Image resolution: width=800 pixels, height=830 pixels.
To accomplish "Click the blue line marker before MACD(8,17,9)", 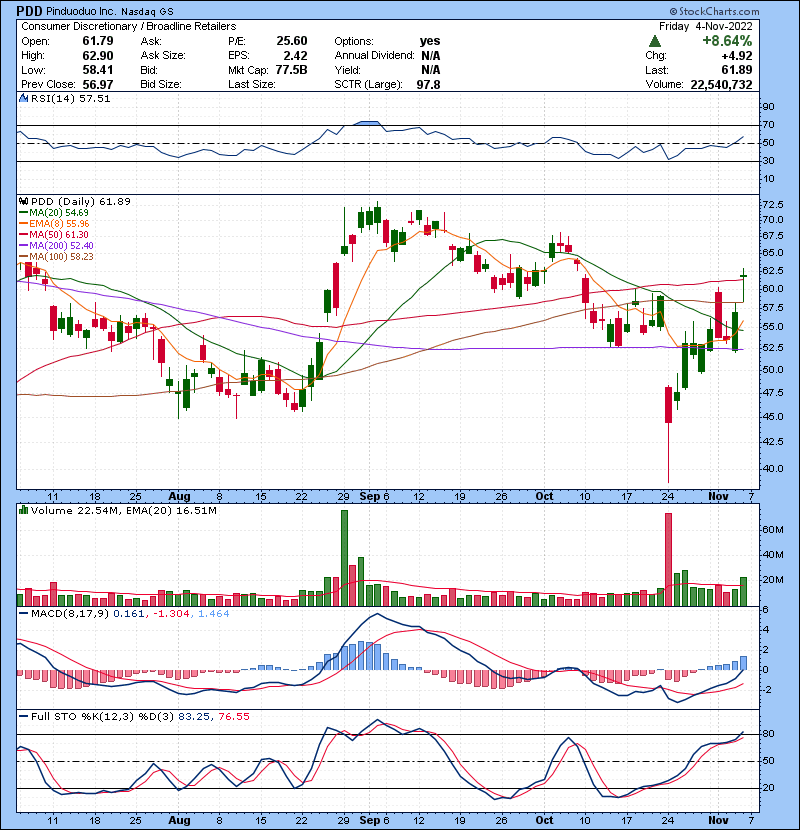I will click(23, 614).
